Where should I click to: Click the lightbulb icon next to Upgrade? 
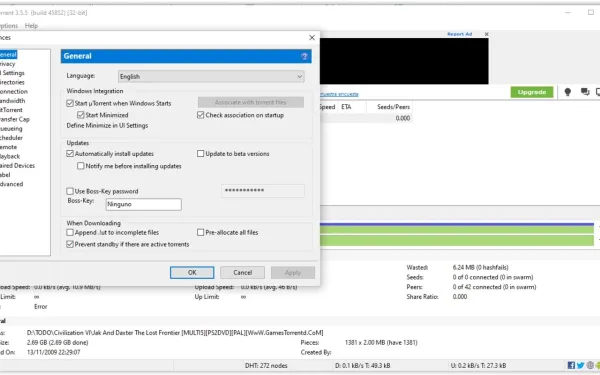pyautogui.click(x=567, y=92)
